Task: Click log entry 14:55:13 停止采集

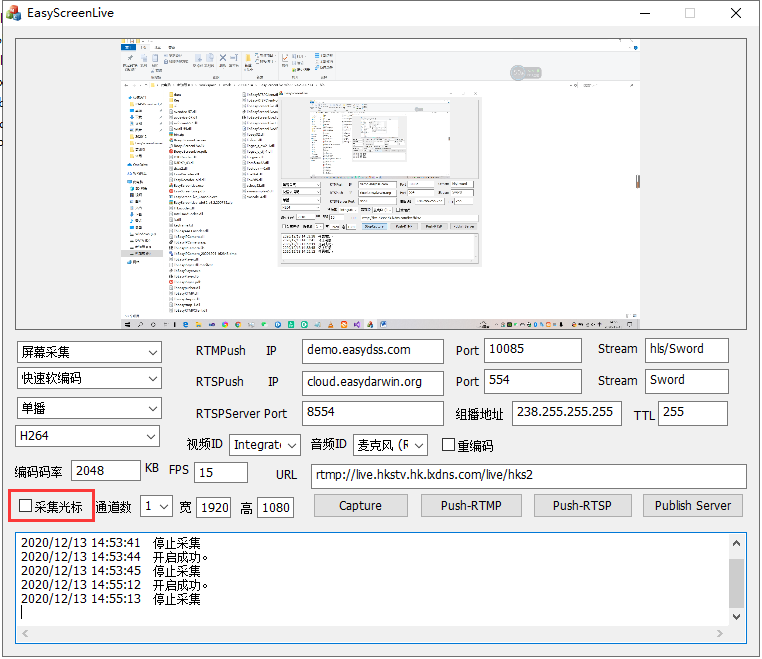Action: 111,599
